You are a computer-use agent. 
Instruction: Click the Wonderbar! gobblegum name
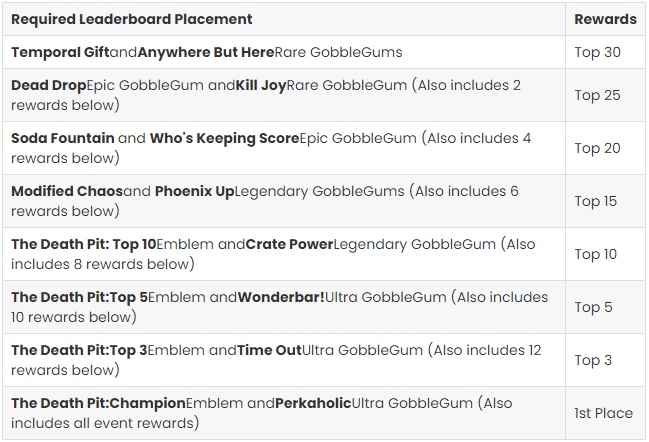281,297
